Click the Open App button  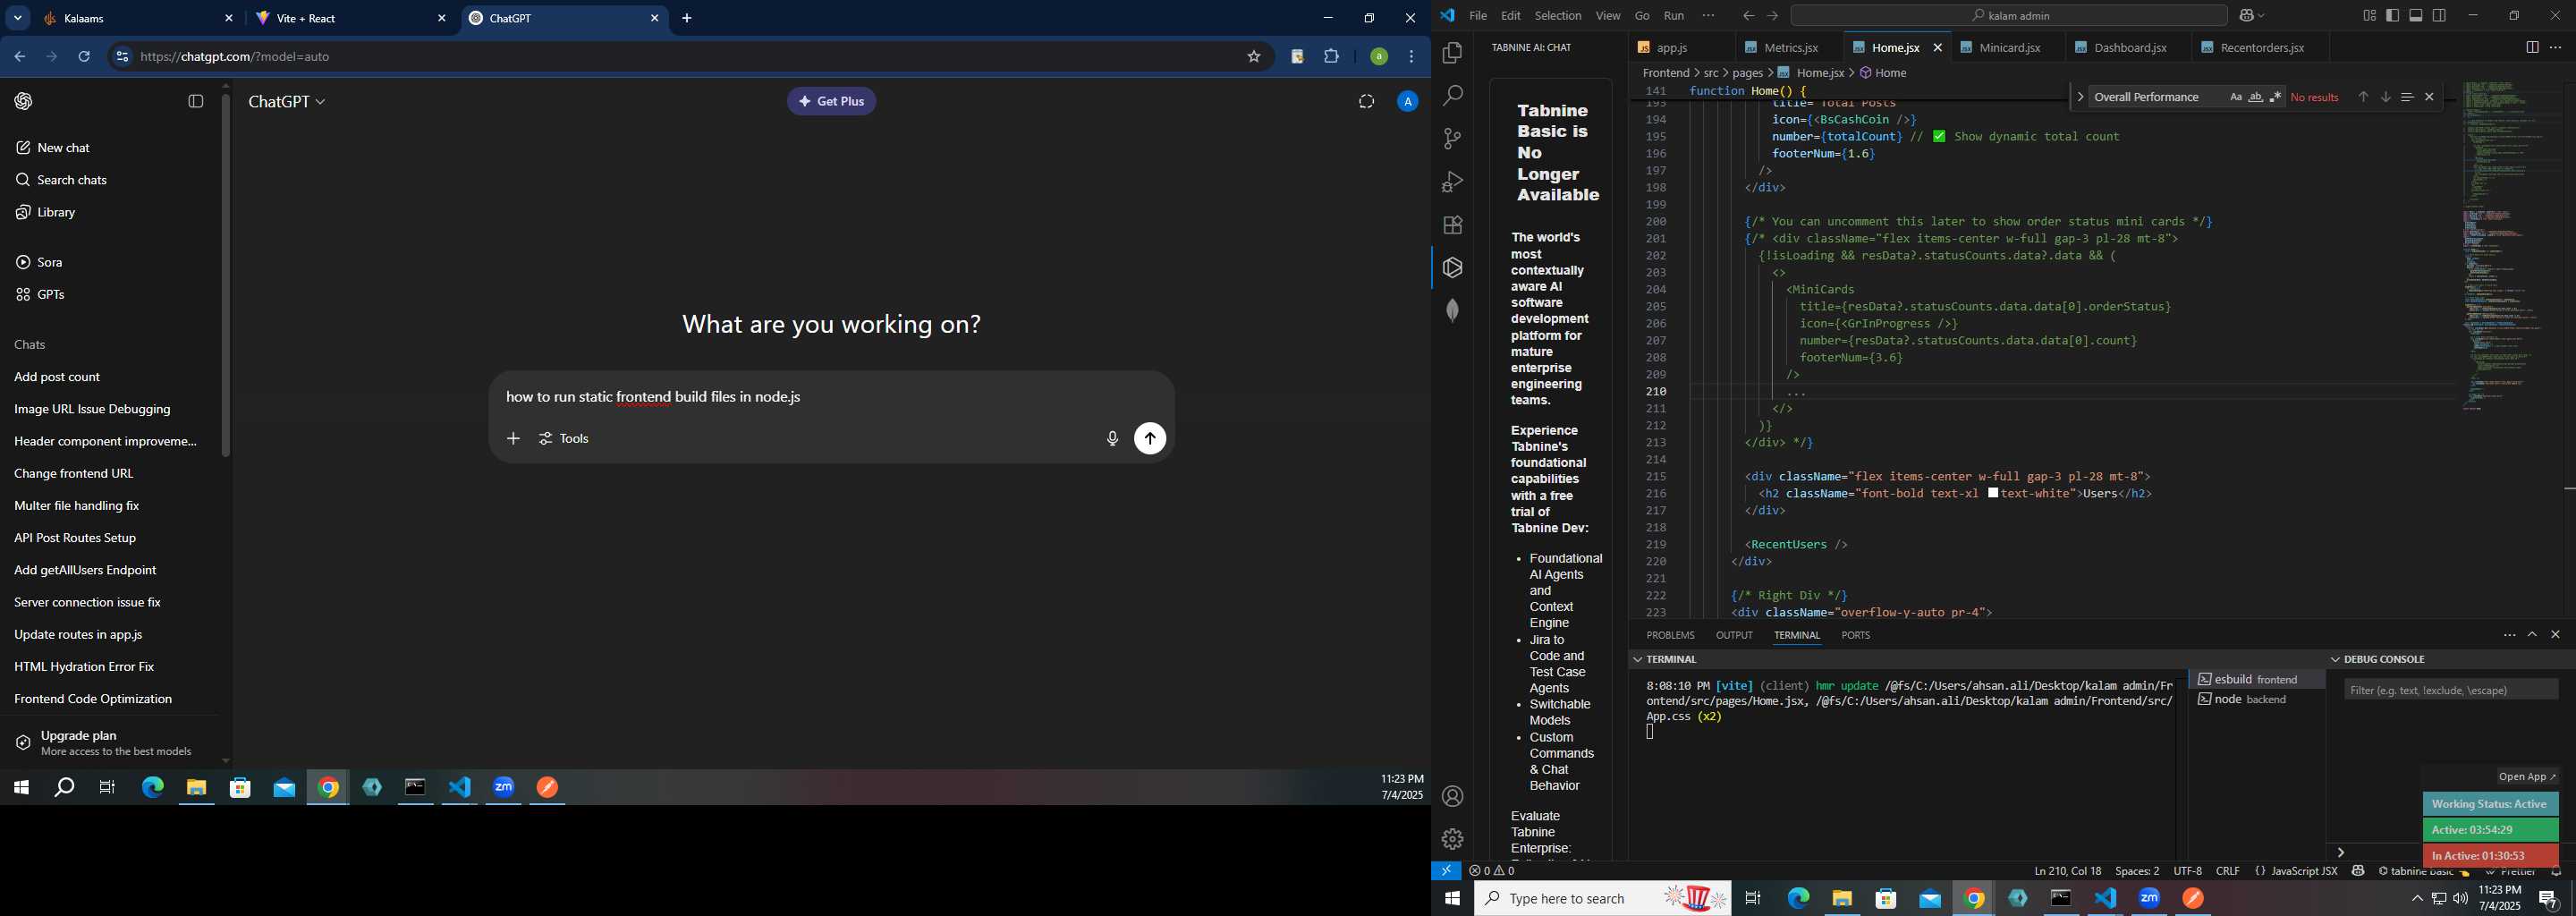click(2527, 777)
